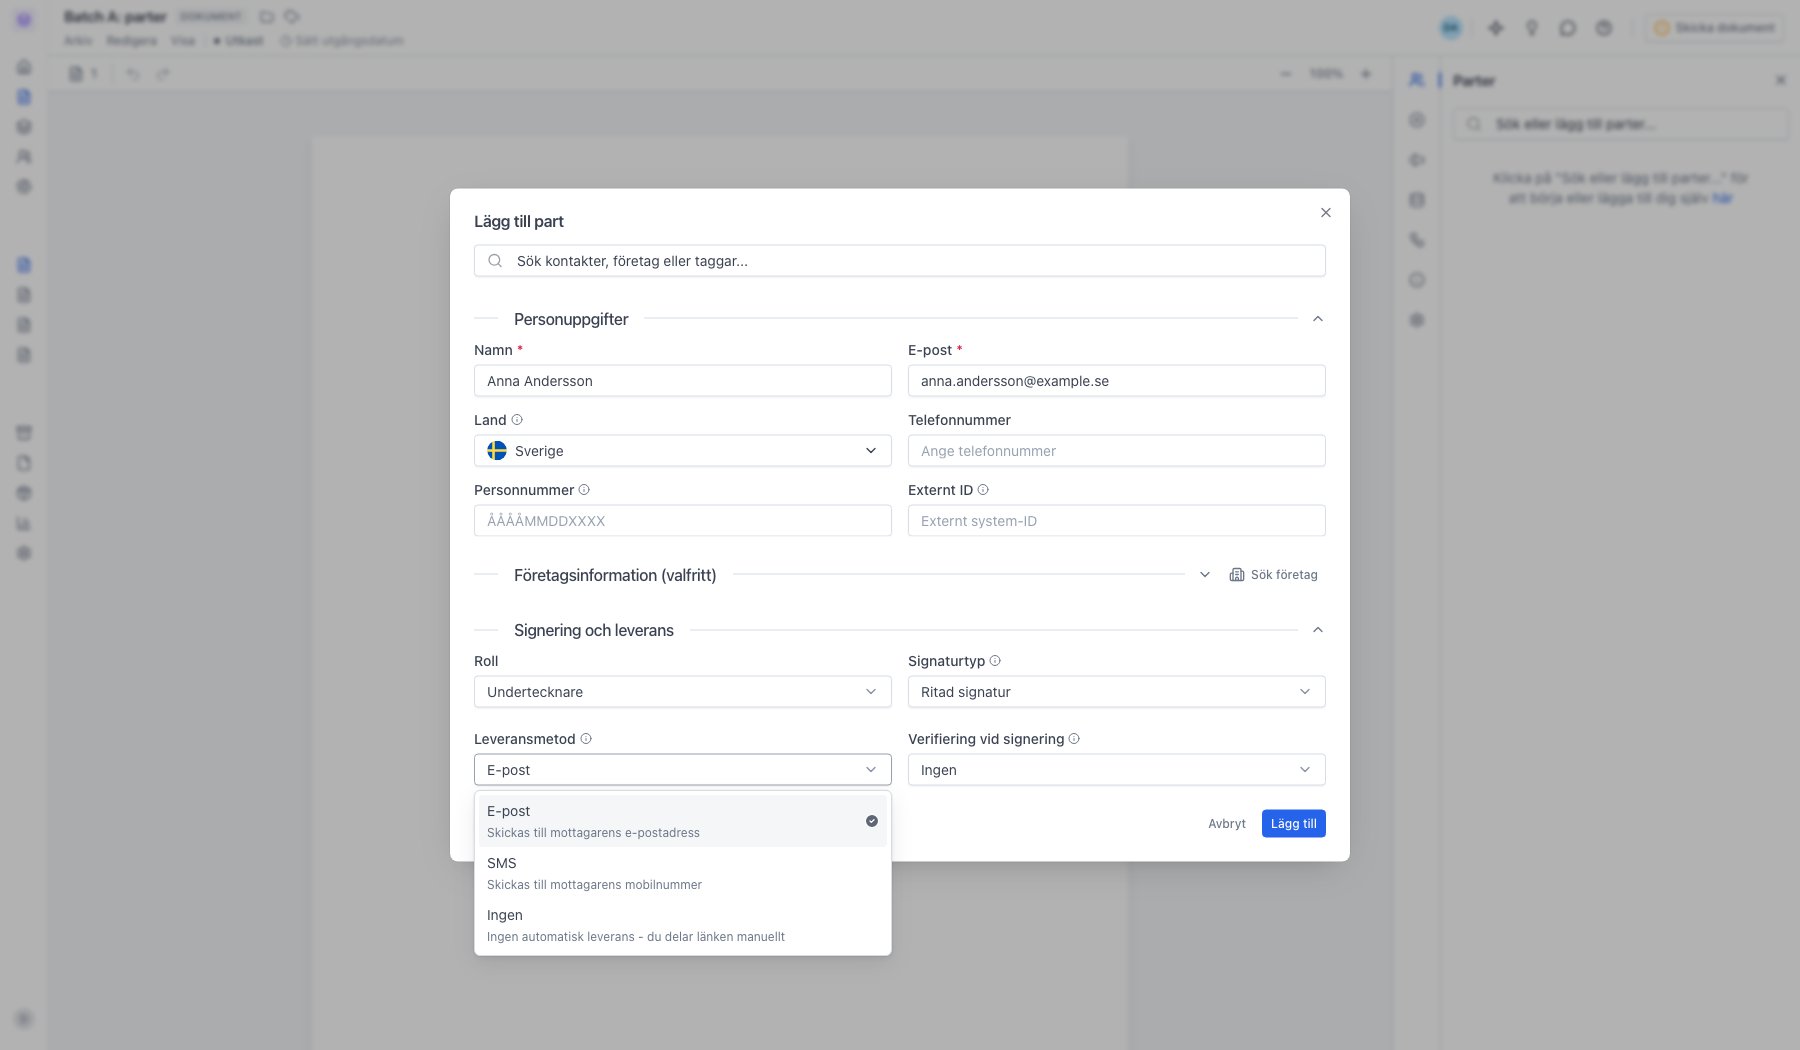Click the Personnummer input field
Image resolution: width=1800 pixels, height=1050 pixels.
[x=683, y=521]
